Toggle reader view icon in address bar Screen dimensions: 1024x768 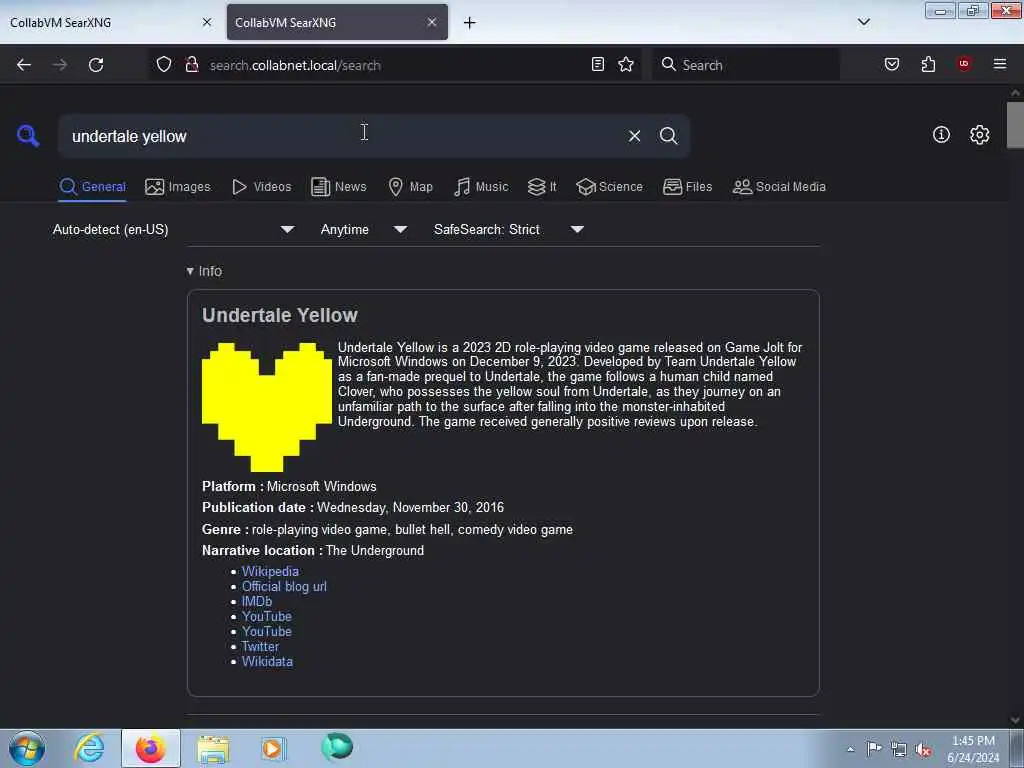coord(598,65)
